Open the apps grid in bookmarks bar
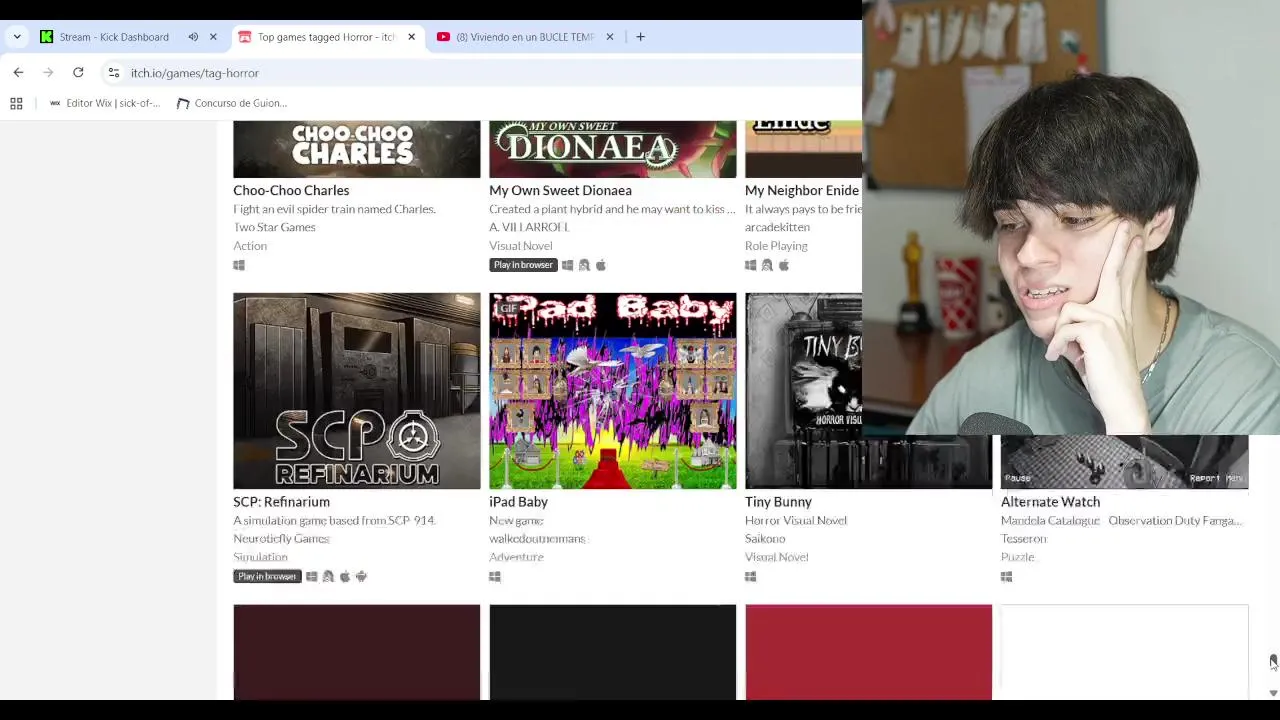Viewport: 1280px width, 720px height. click(x=16, y=103)
